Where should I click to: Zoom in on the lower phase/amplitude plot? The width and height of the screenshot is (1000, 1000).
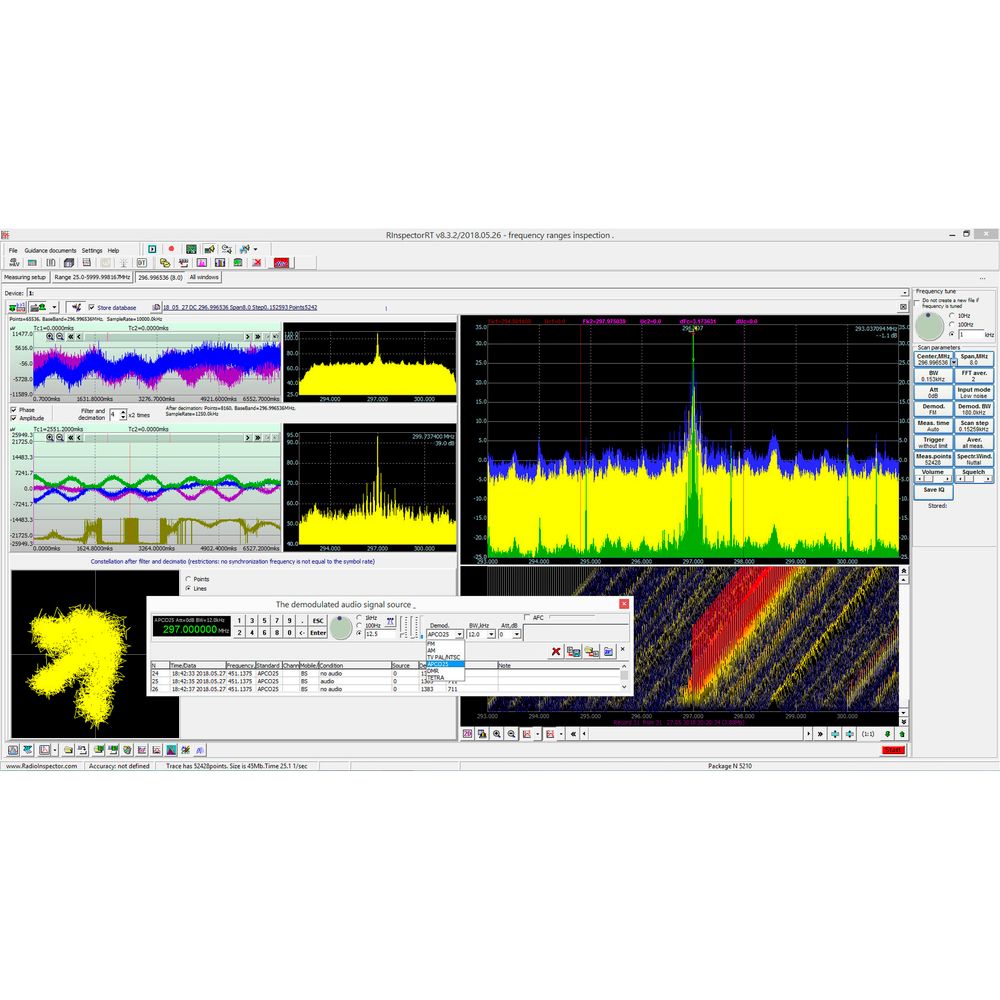pos(50,438)
